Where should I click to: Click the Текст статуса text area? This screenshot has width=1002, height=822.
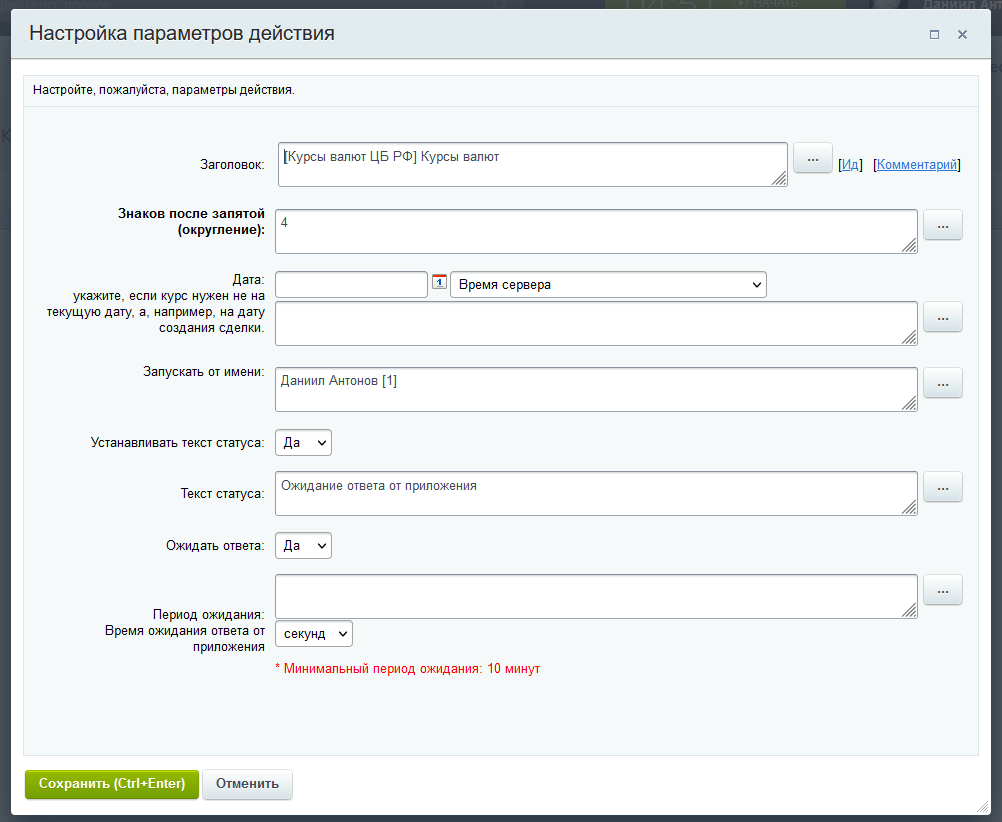pyautogui.click(x=595, y=493)
